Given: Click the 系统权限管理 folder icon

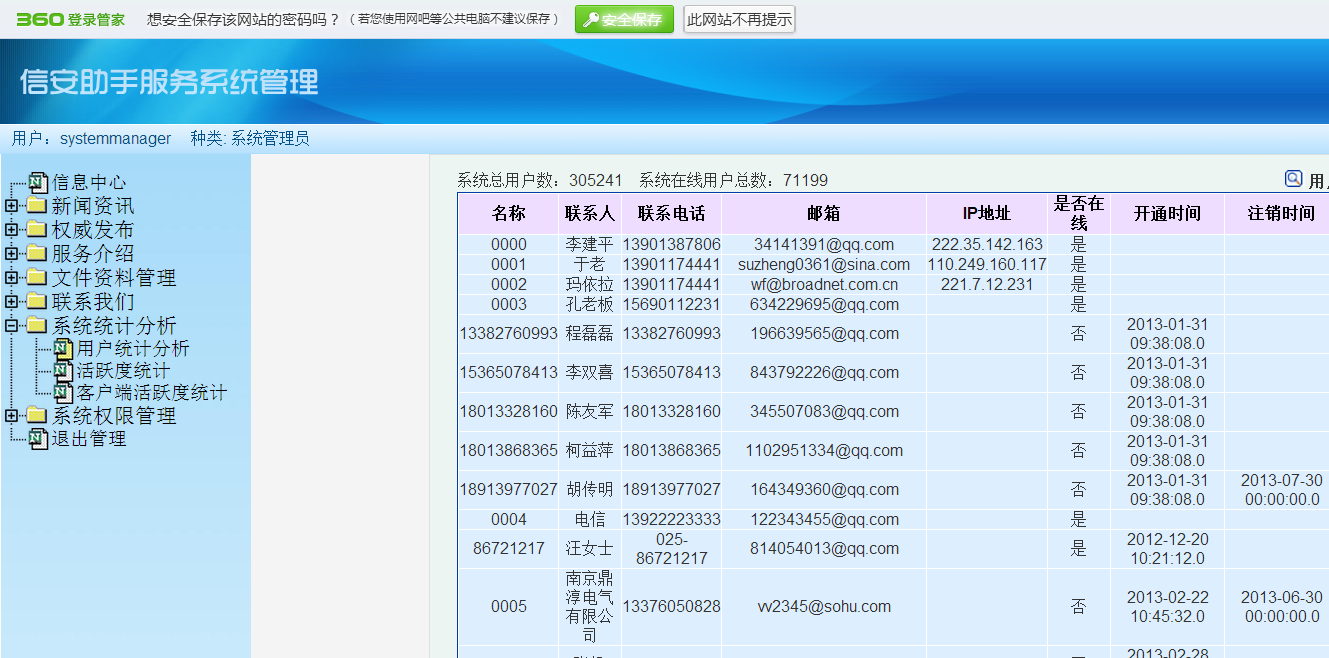Looking at the screenshot, I should click(37, 415).
